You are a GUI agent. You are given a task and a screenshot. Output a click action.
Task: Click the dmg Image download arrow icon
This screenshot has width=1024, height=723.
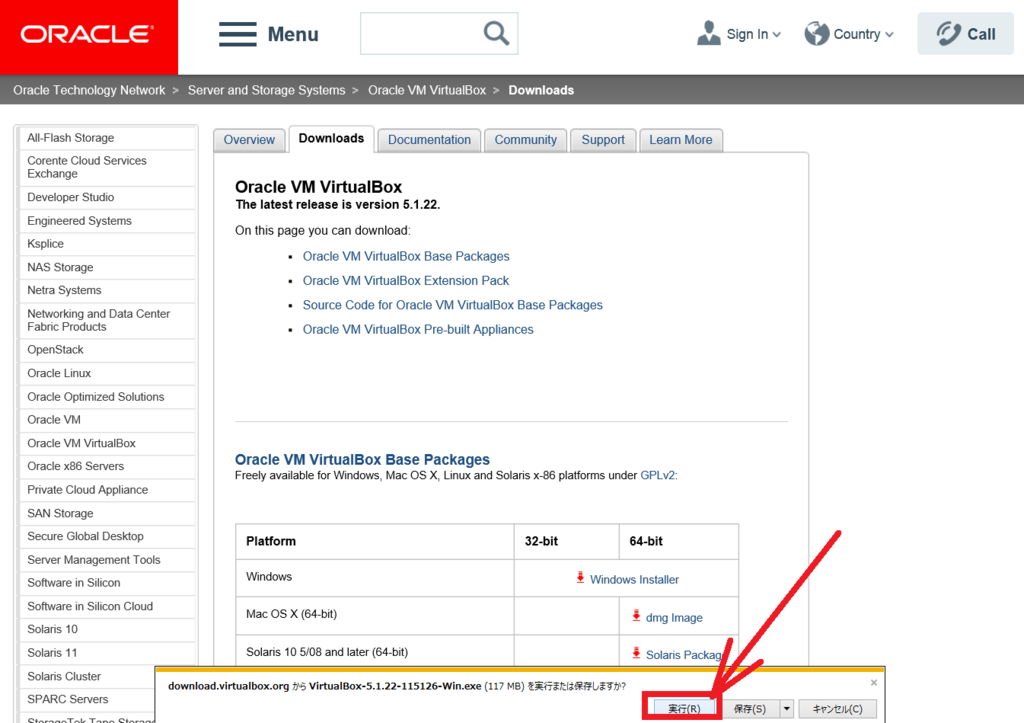click(x=636, y=615)
